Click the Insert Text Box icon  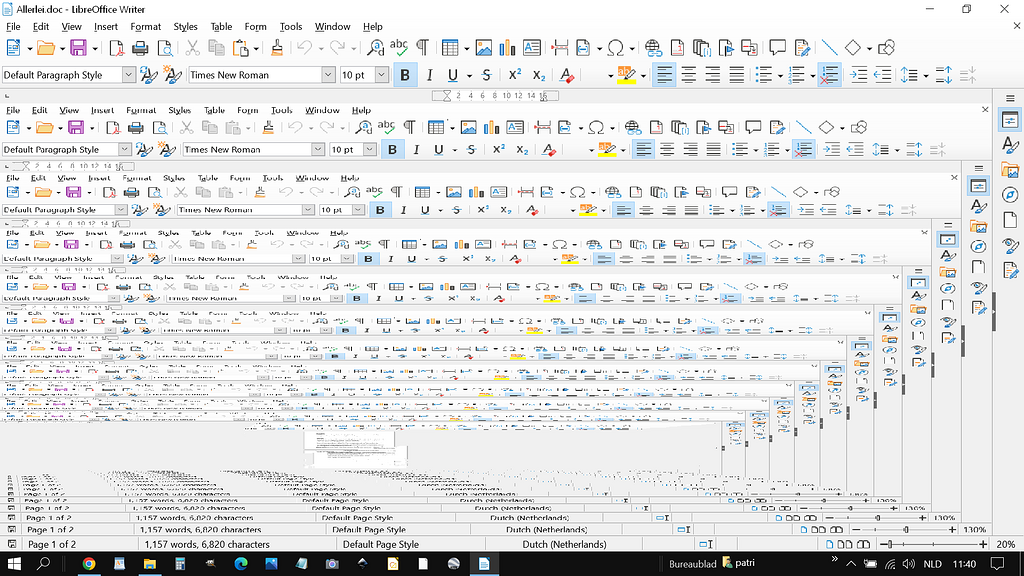(x=530, y=46)
